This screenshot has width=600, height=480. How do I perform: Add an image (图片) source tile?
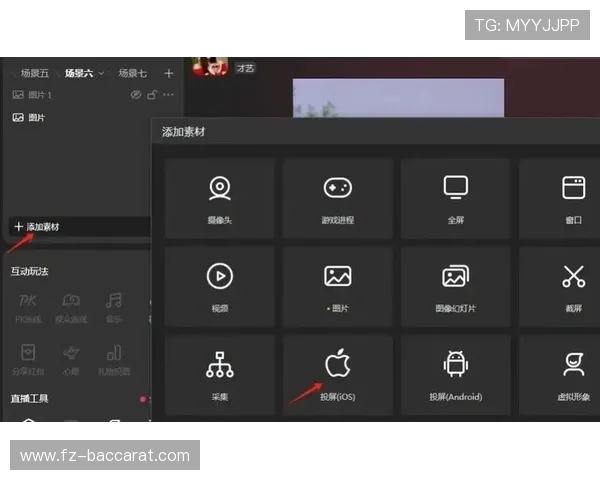[337, 285]
